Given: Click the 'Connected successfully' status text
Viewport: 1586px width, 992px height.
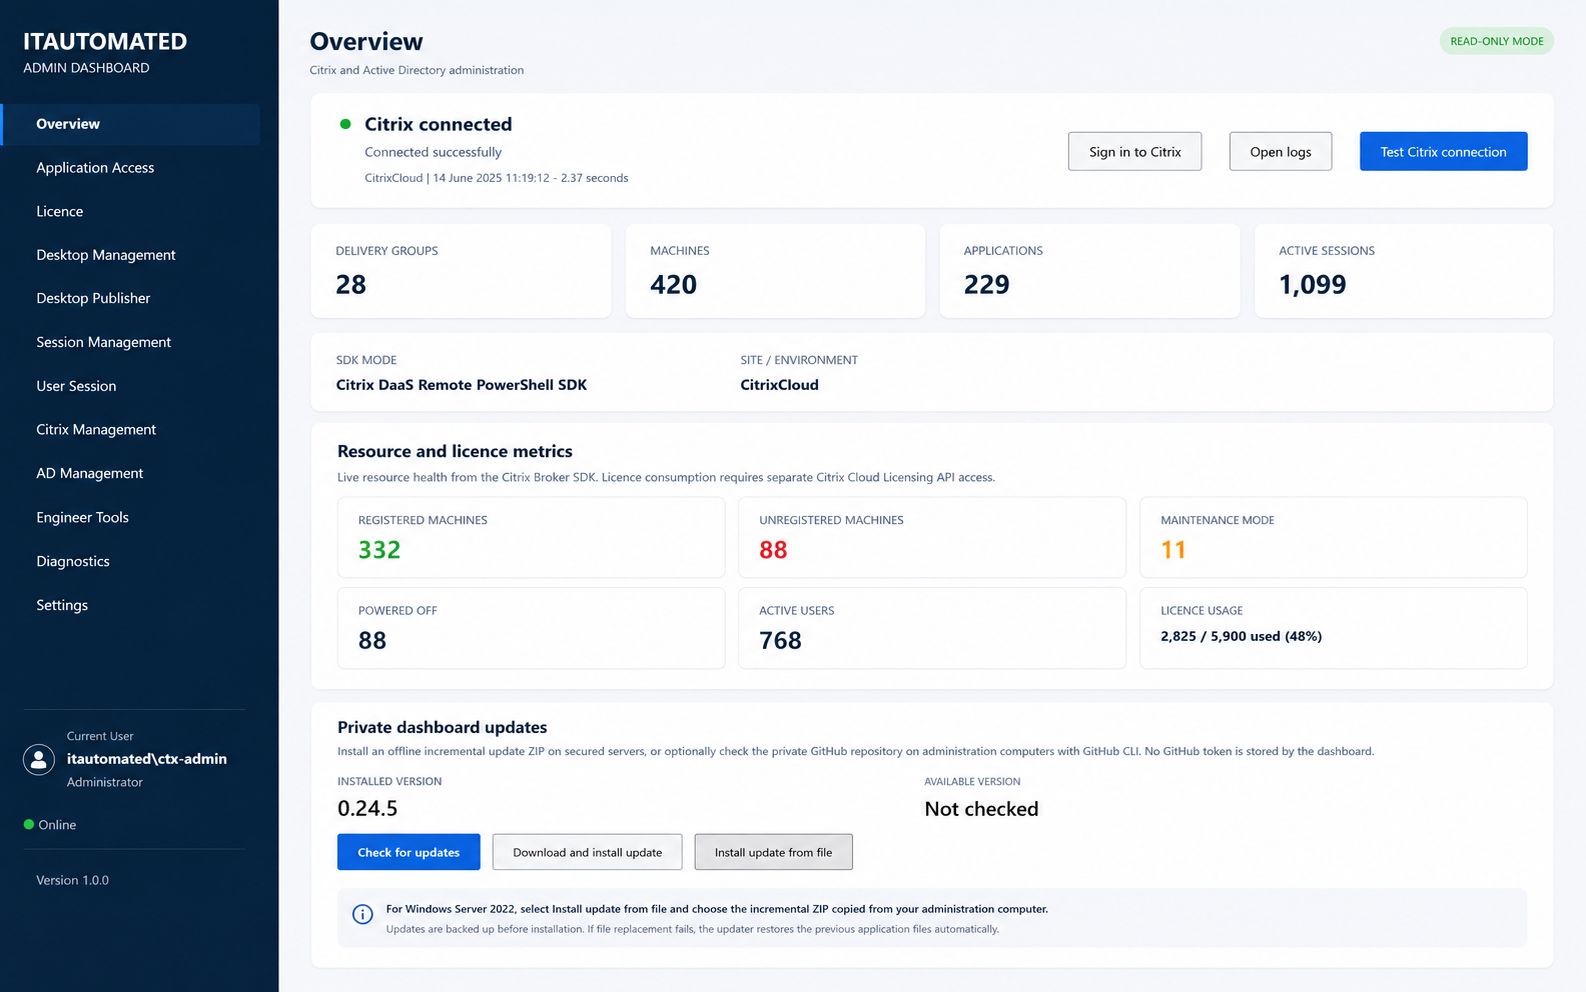Looking at the screenshot, I should click(433, 152).
